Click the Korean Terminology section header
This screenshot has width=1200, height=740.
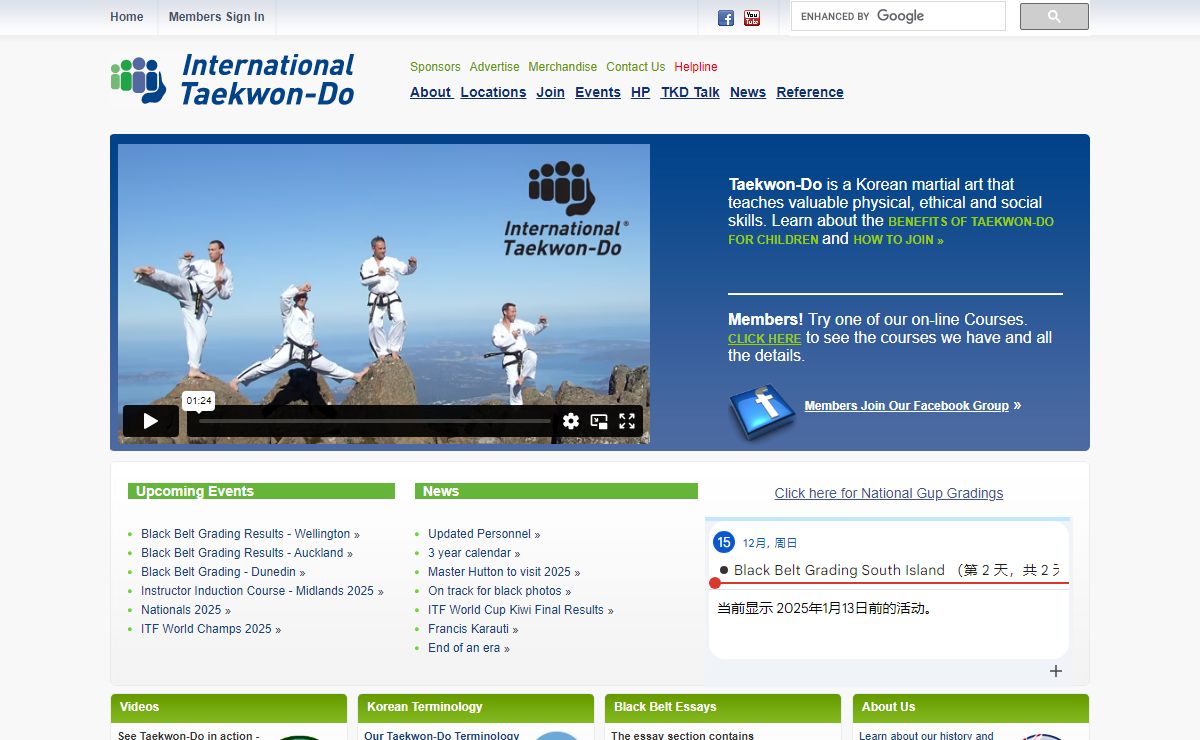coord(476,707)
